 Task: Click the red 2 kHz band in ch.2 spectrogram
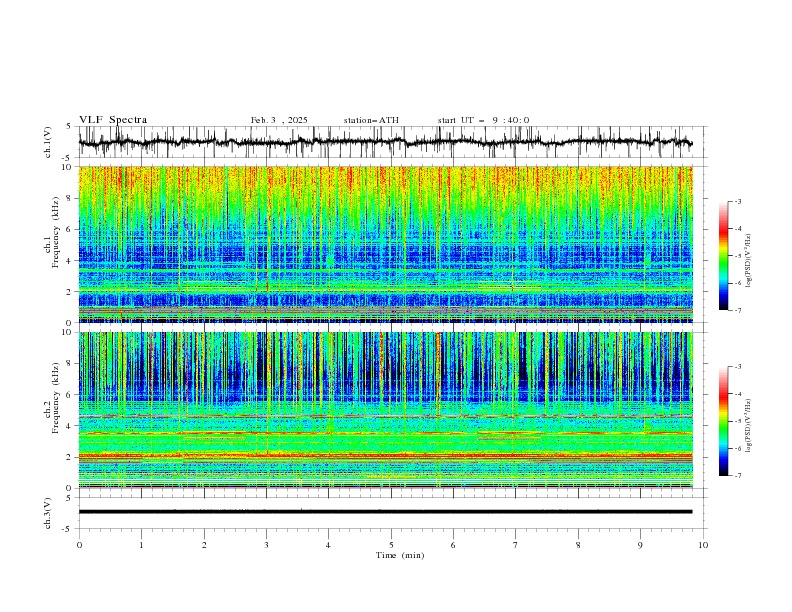[386, 456]
